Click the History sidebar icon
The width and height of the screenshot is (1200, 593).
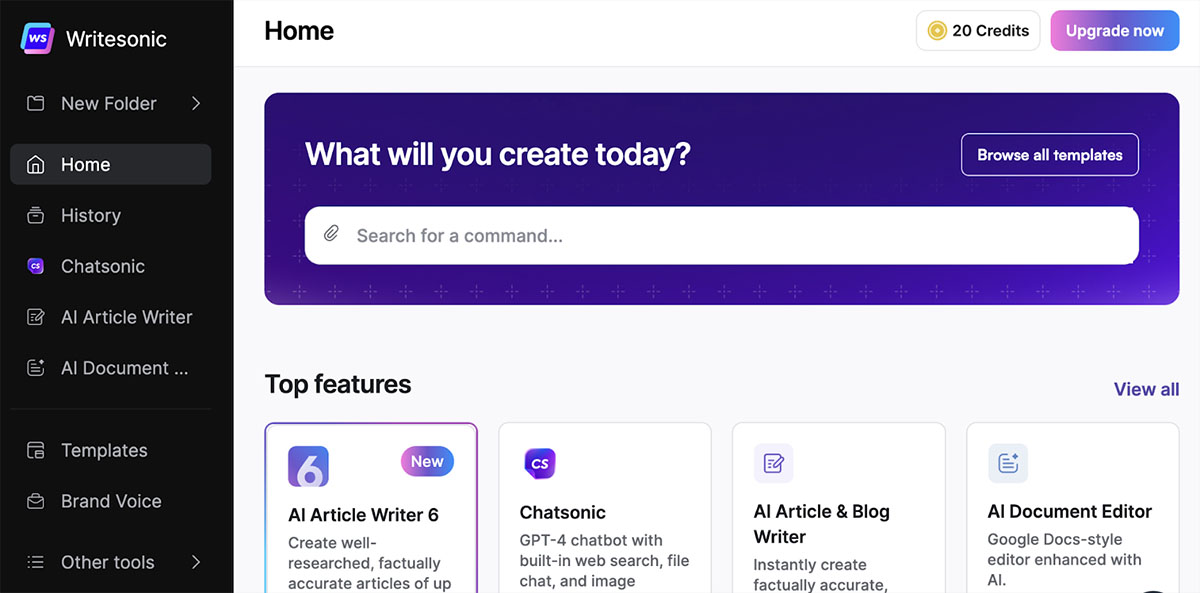pyautogui.click(x=36, y=215)
